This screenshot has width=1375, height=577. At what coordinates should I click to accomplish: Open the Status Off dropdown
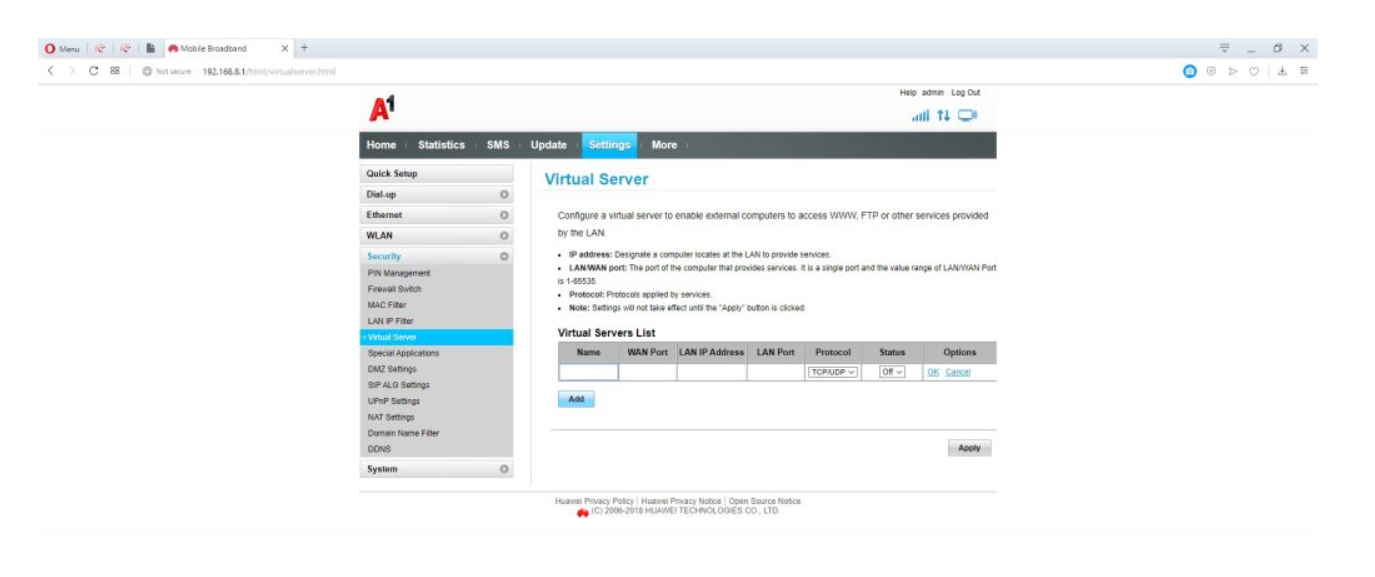892,372
